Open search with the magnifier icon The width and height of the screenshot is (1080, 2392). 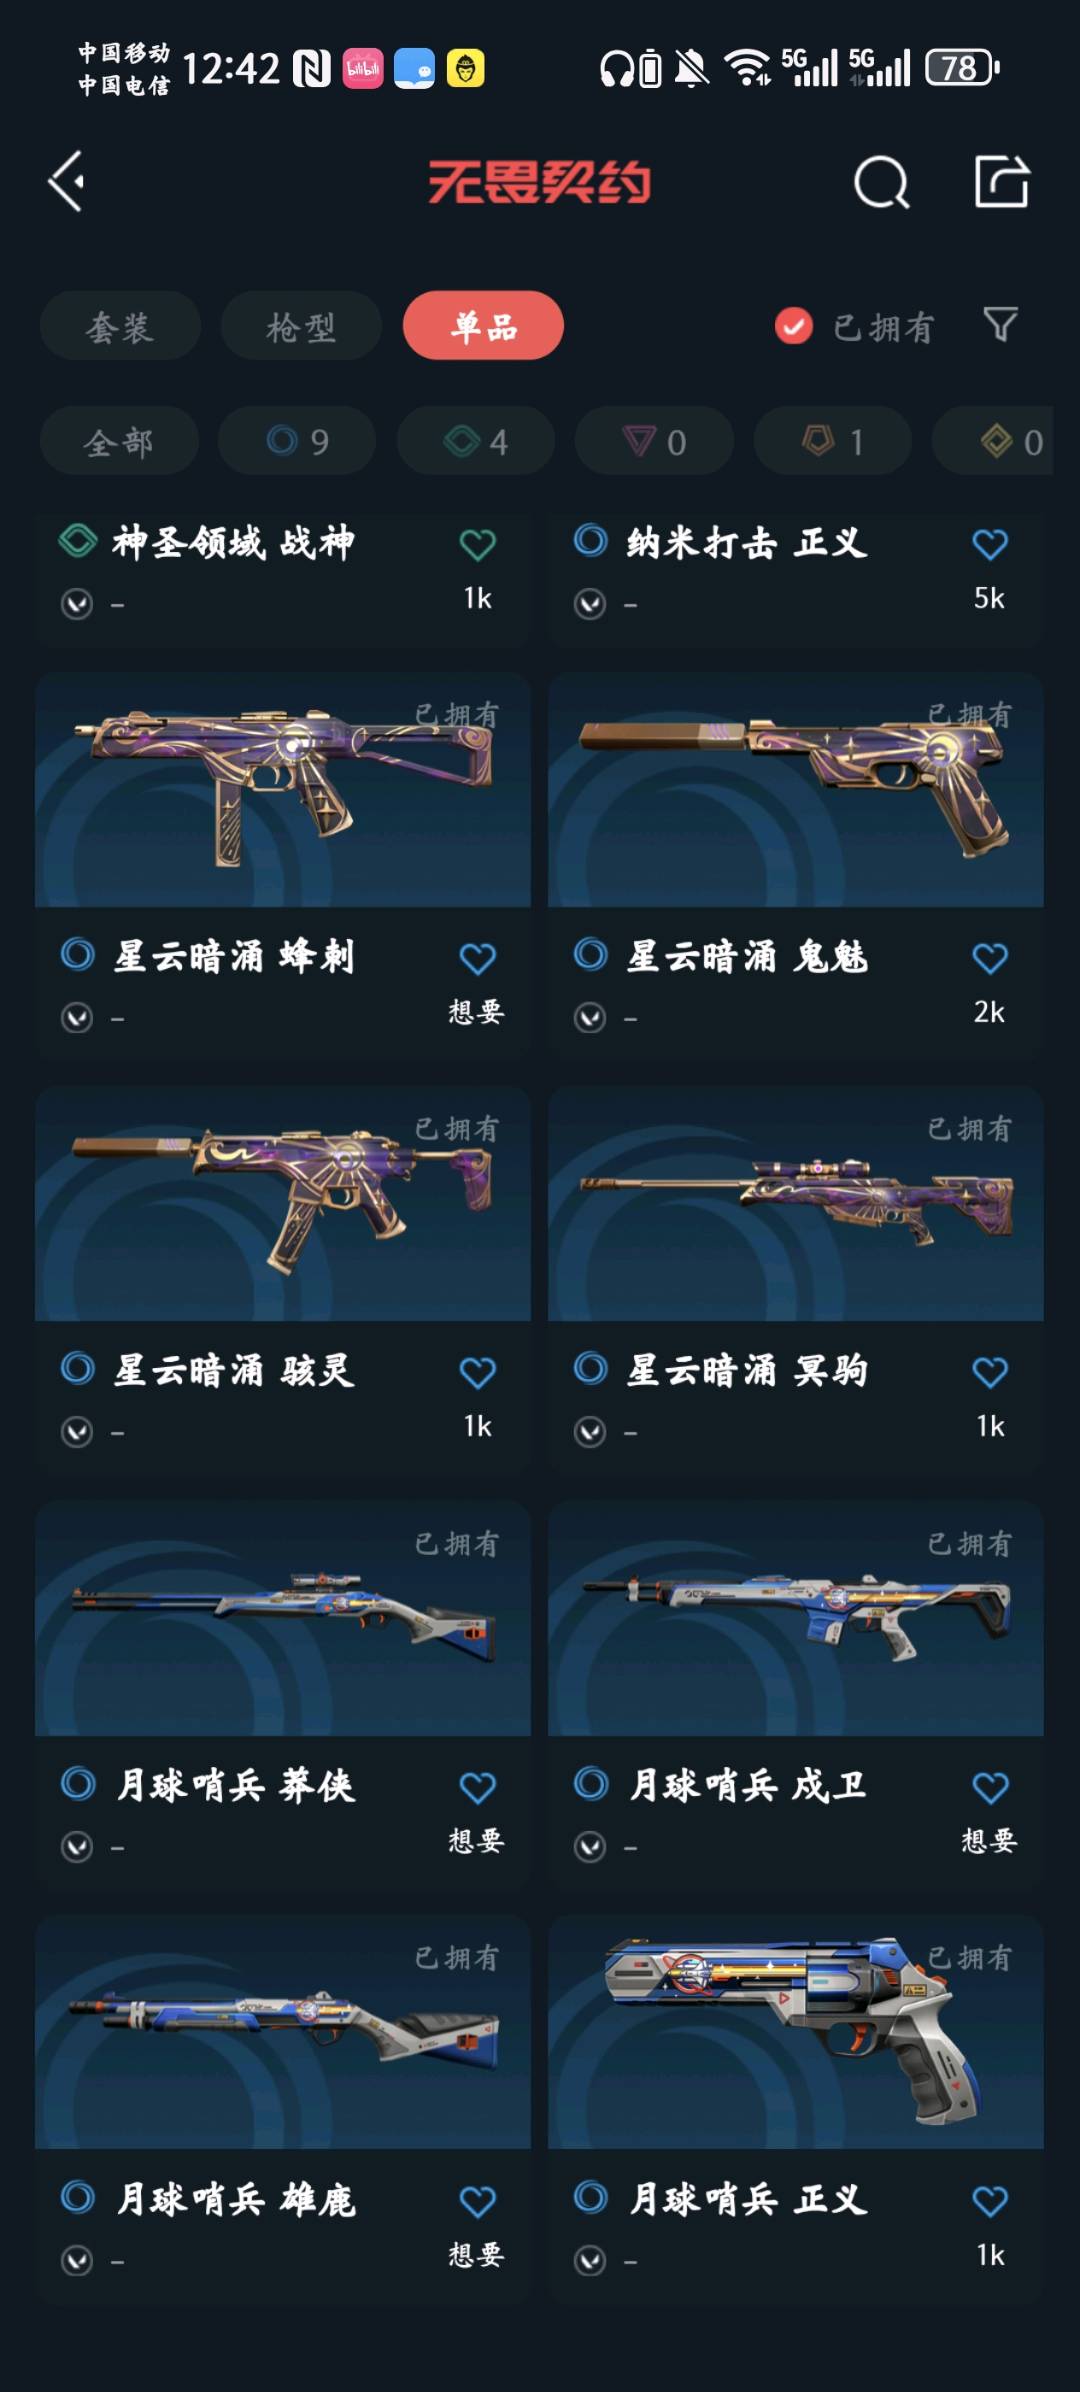[882, 182]
